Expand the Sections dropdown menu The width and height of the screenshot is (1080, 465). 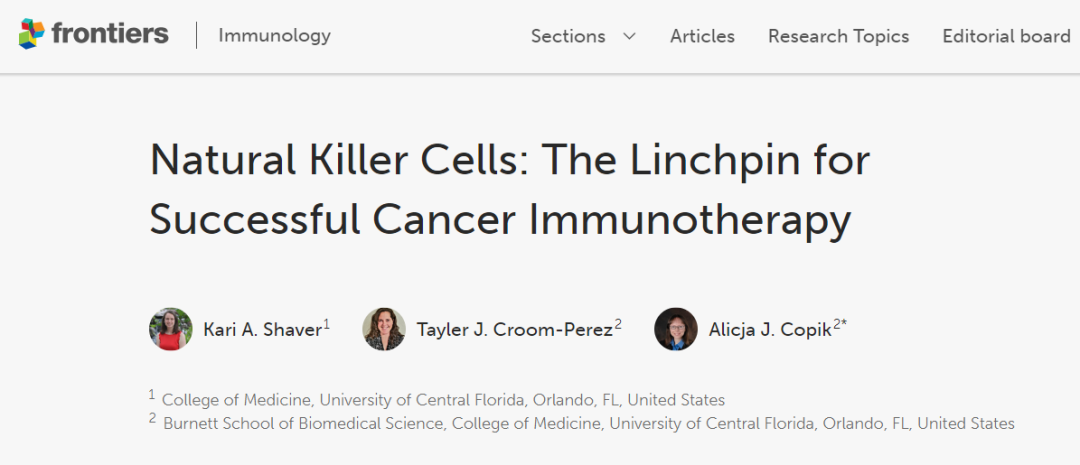click(x=568, y=36)
